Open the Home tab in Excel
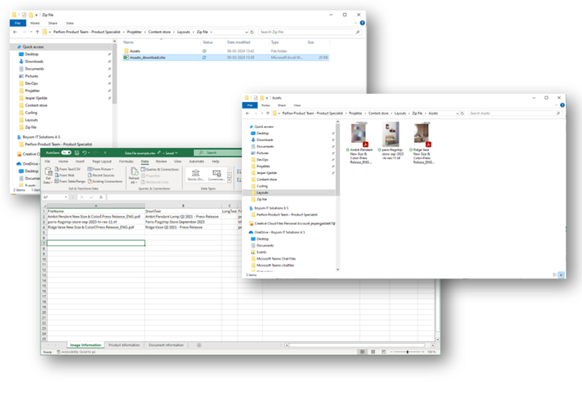Viewport: 582px width, 393px height. coord(63,161)
